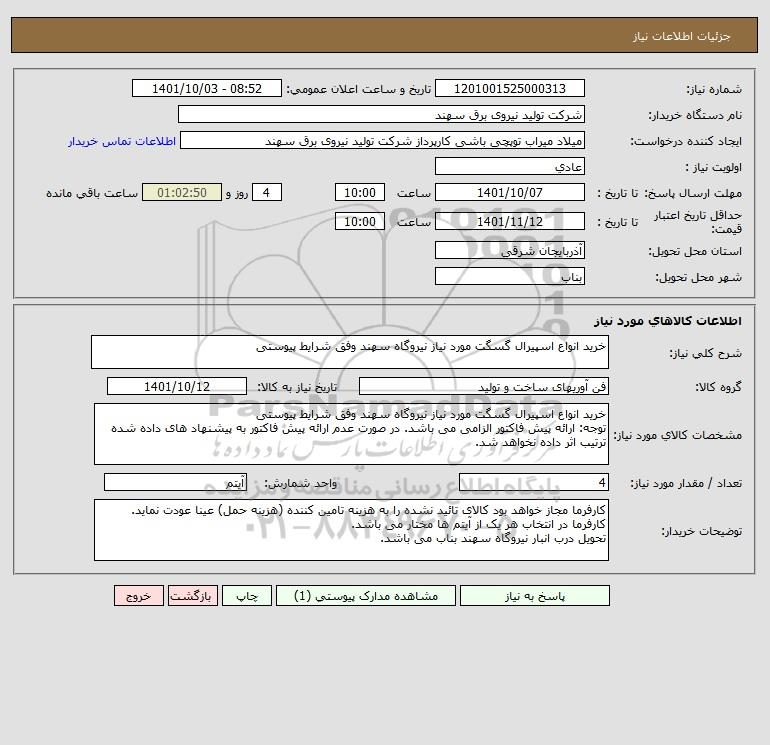Click the گروه کالا label
The height and width of the screenshot is (745, 770).
click(x=718, y=387)
